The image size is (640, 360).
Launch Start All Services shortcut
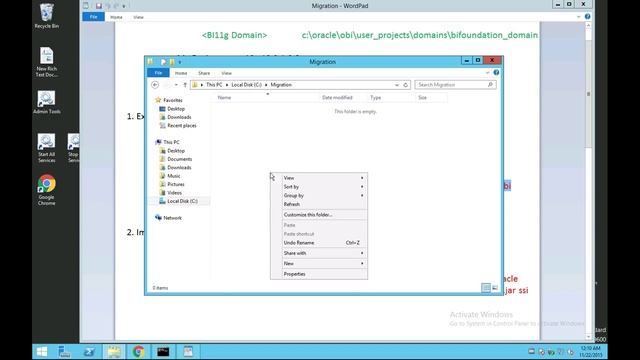47,148
